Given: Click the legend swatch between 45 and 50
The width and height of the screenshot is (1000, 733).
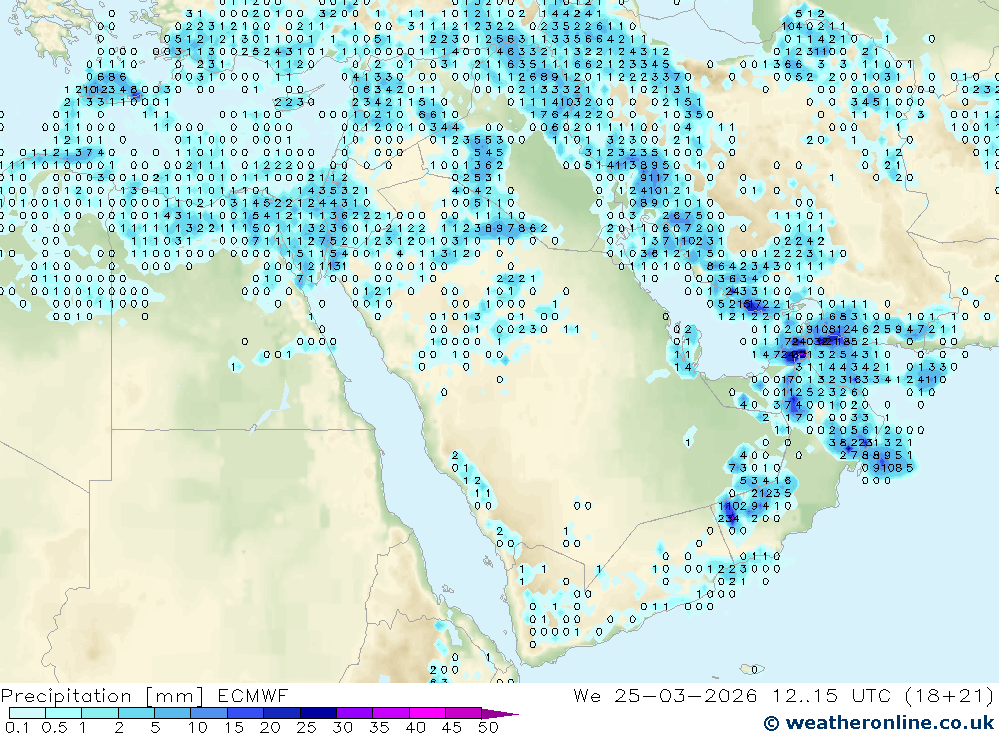Looking at the screenshot, I should pos(464,713).
